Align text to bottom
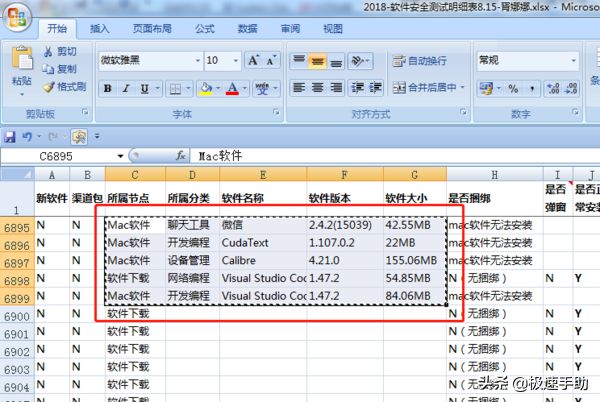This screenshot has height=402, width=600. point(336,60)
